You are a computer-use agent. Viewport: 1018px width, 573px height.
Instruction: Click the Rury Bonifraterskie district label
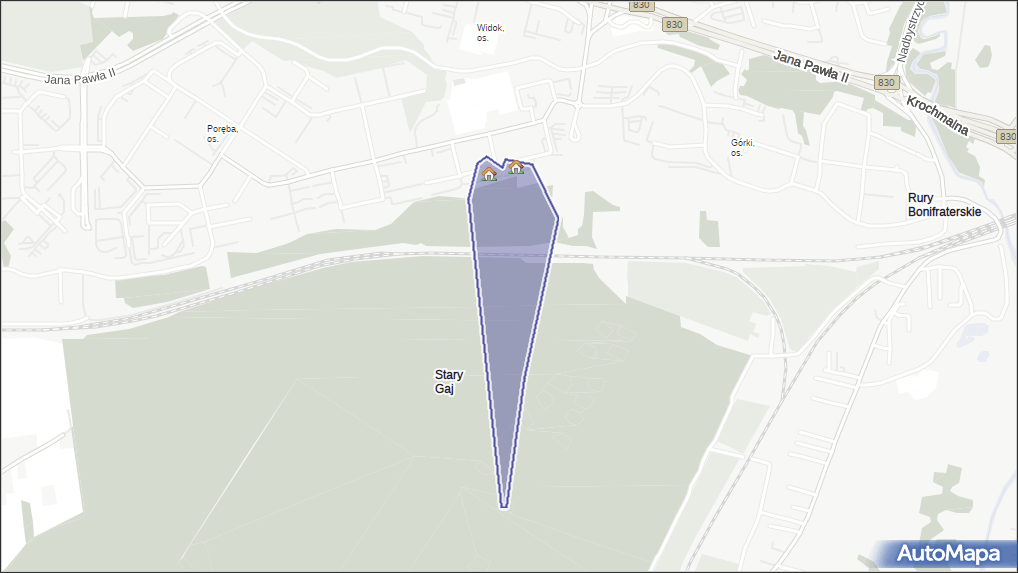(x=944, y=205)
